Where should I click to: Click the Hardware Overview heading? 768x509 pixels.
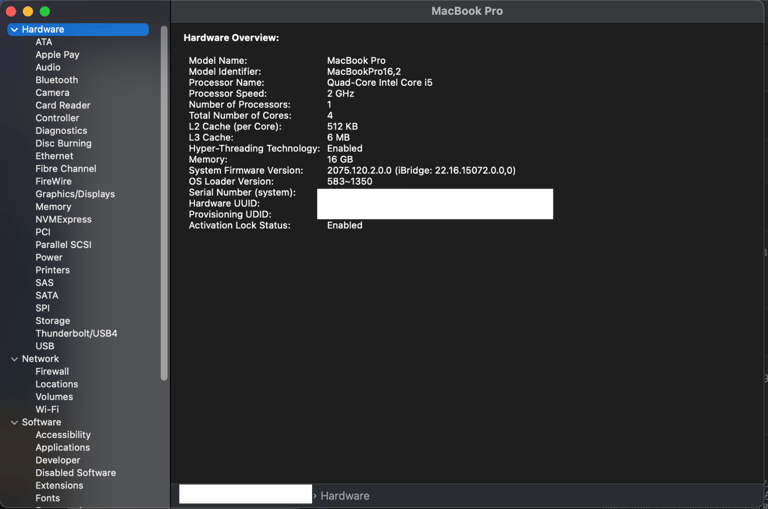[x=231, y=38]
